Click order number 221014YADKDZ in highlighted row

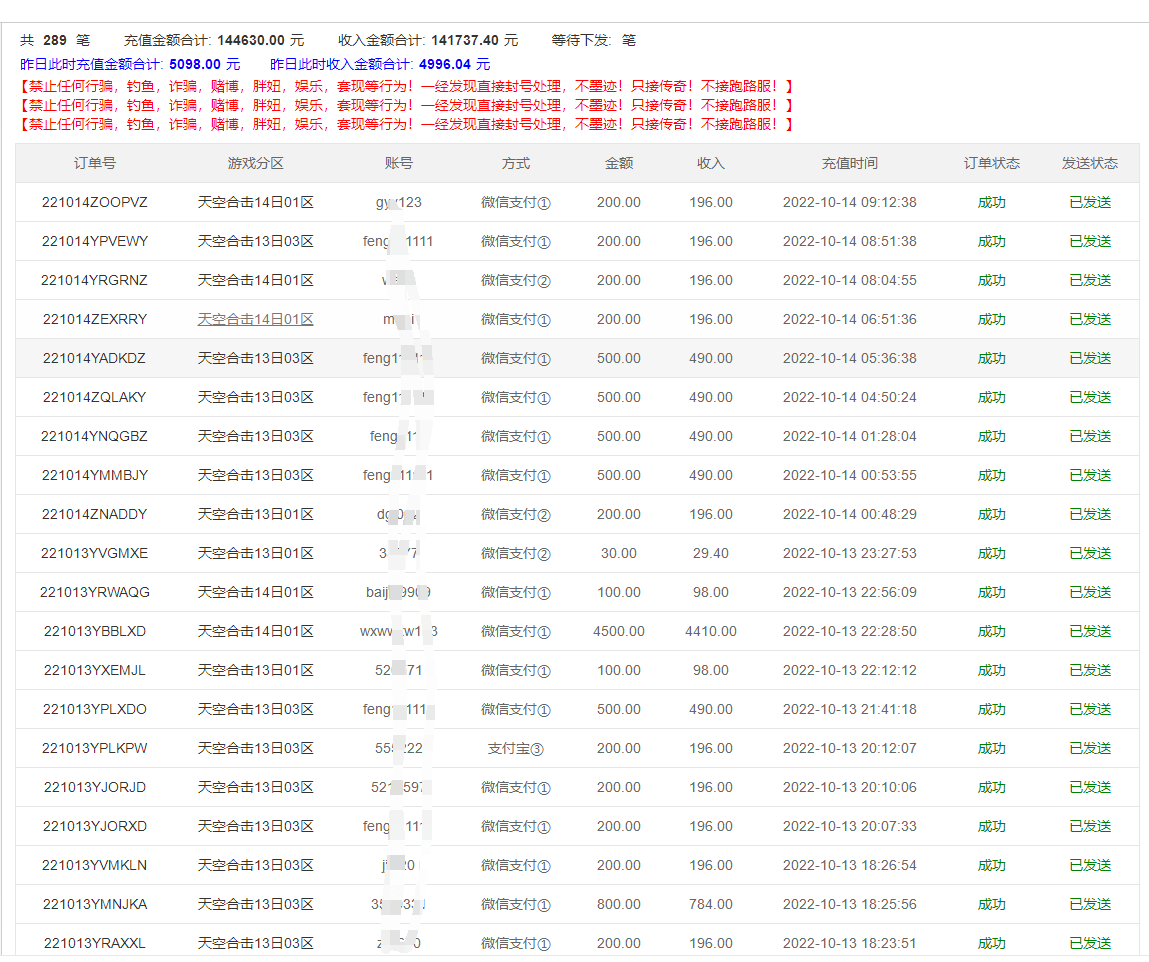[94, 358]
